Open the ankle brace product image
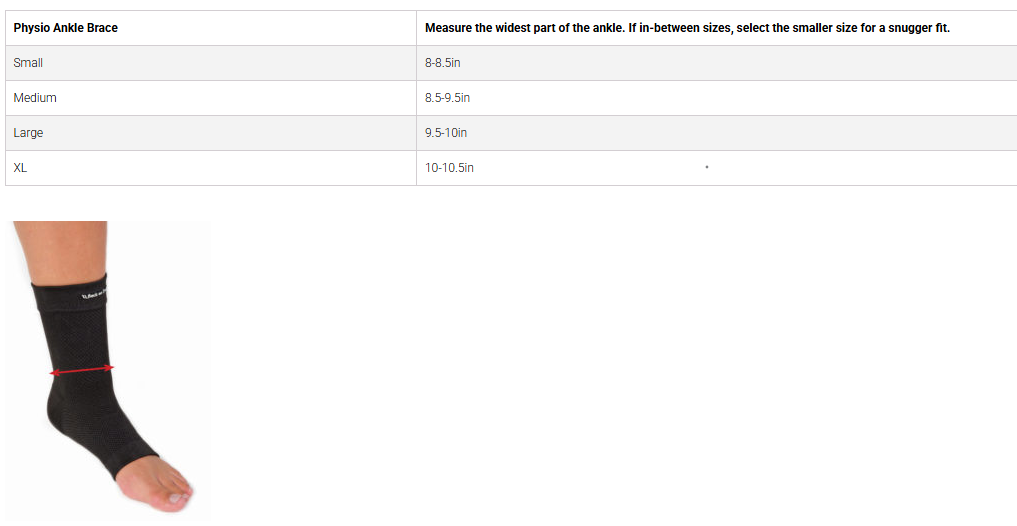 tap(108, 370)
